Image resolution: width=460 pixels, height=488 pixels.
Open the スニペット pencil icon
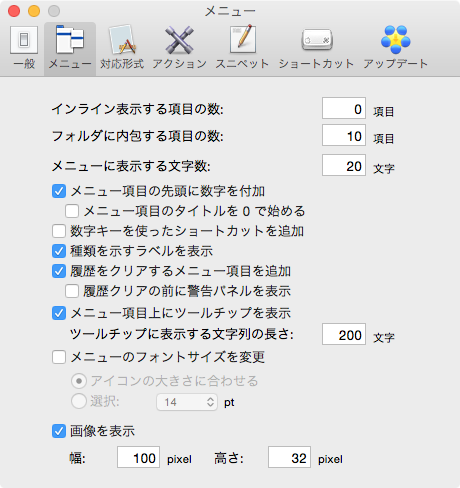(x=242, y=48)
